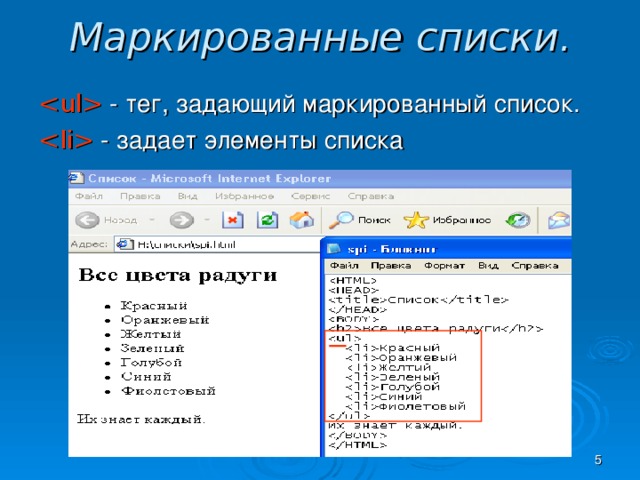Click list item Красный in browser page

154,306
